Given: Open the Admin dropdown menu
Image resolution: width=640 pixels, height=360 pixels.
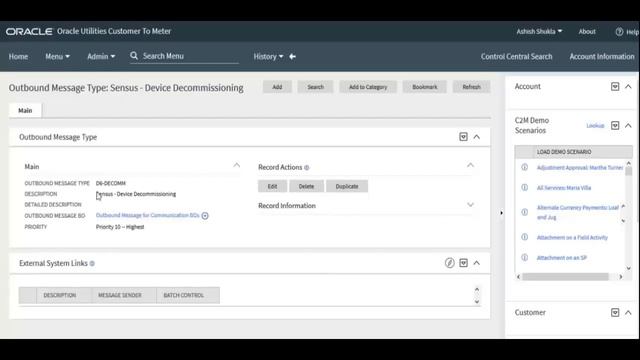Looking at the screenshot, I should tap(101, 57).
